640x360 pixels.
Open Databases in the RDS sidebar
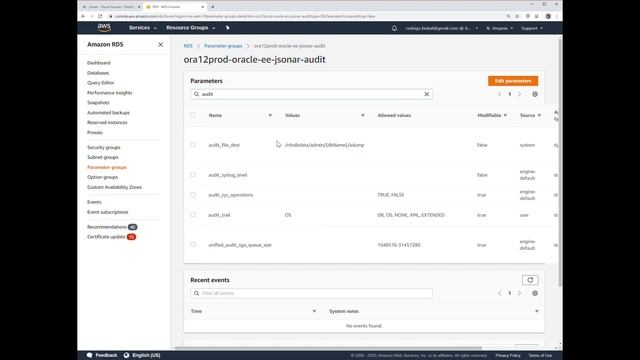98,73
